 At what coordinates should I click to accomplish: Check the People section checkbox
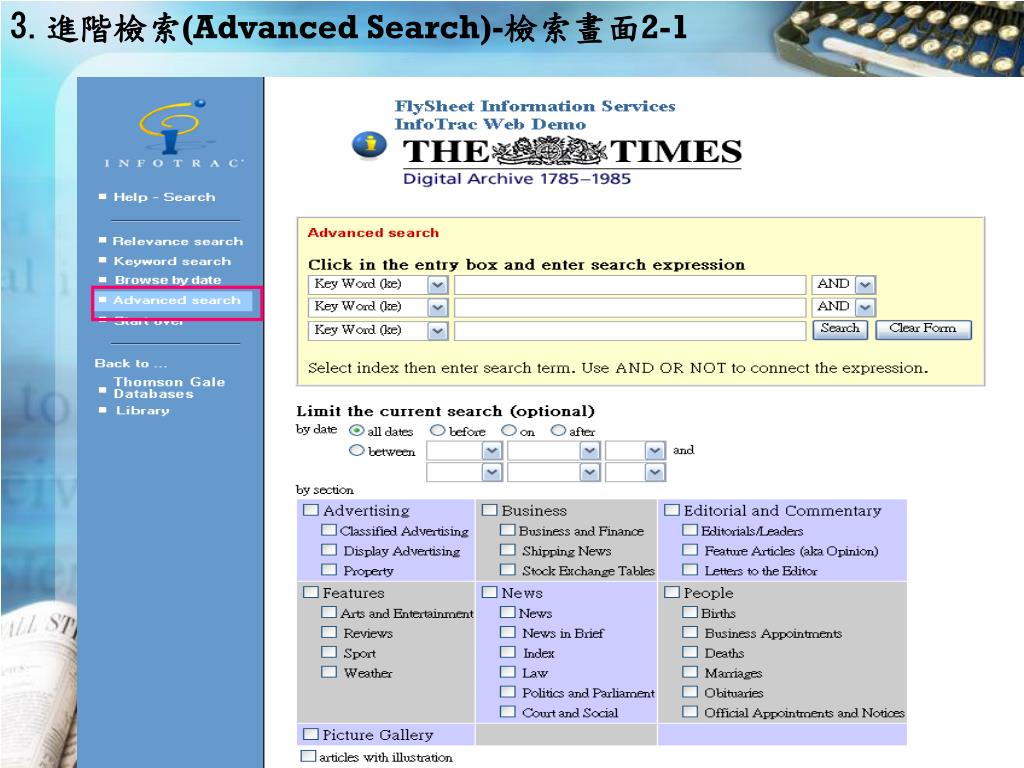click(672, 592)
